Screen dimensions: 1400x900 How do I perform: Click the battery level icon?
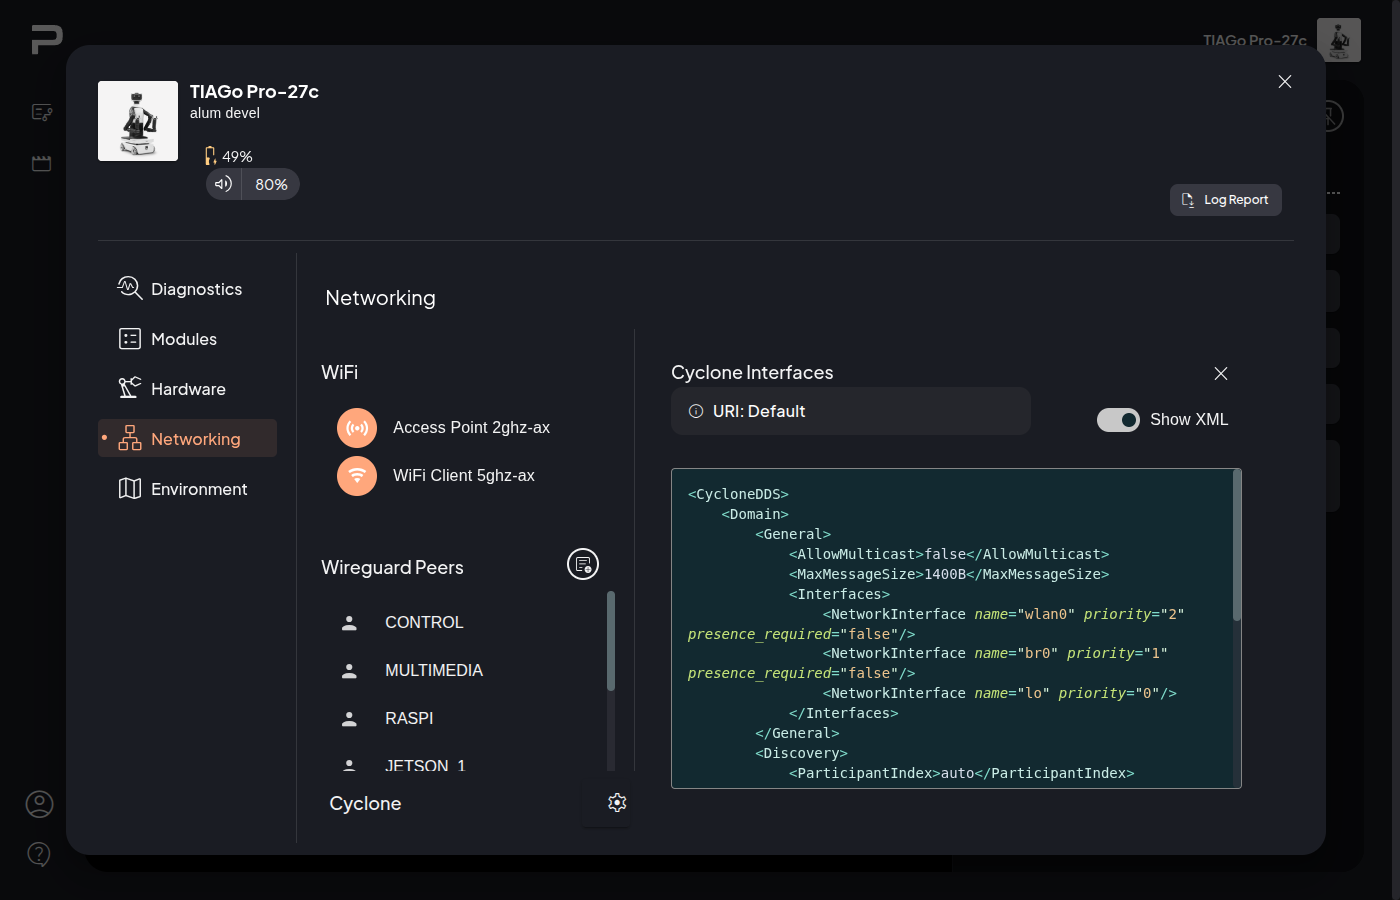coord(210,156)
